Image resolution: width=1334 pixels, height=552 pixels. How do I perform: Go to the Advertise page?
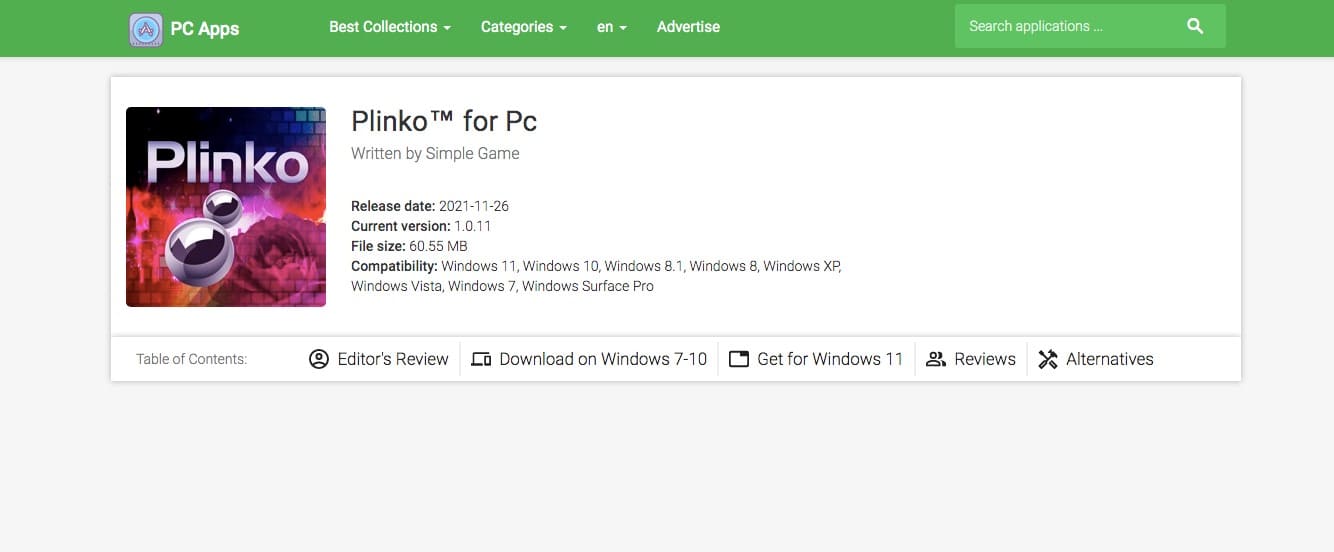coord(688,27)
